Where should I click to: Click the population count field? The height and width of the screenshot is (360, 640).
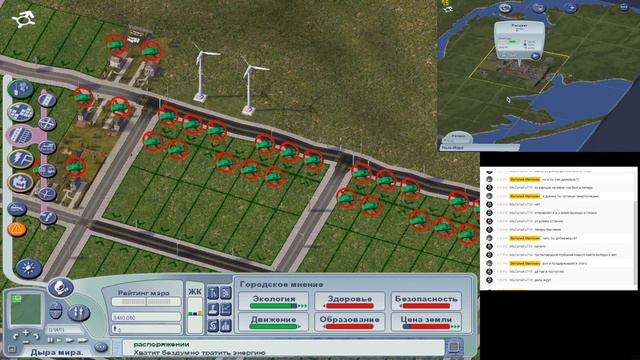pyautogui.click(x=146, y=329)
